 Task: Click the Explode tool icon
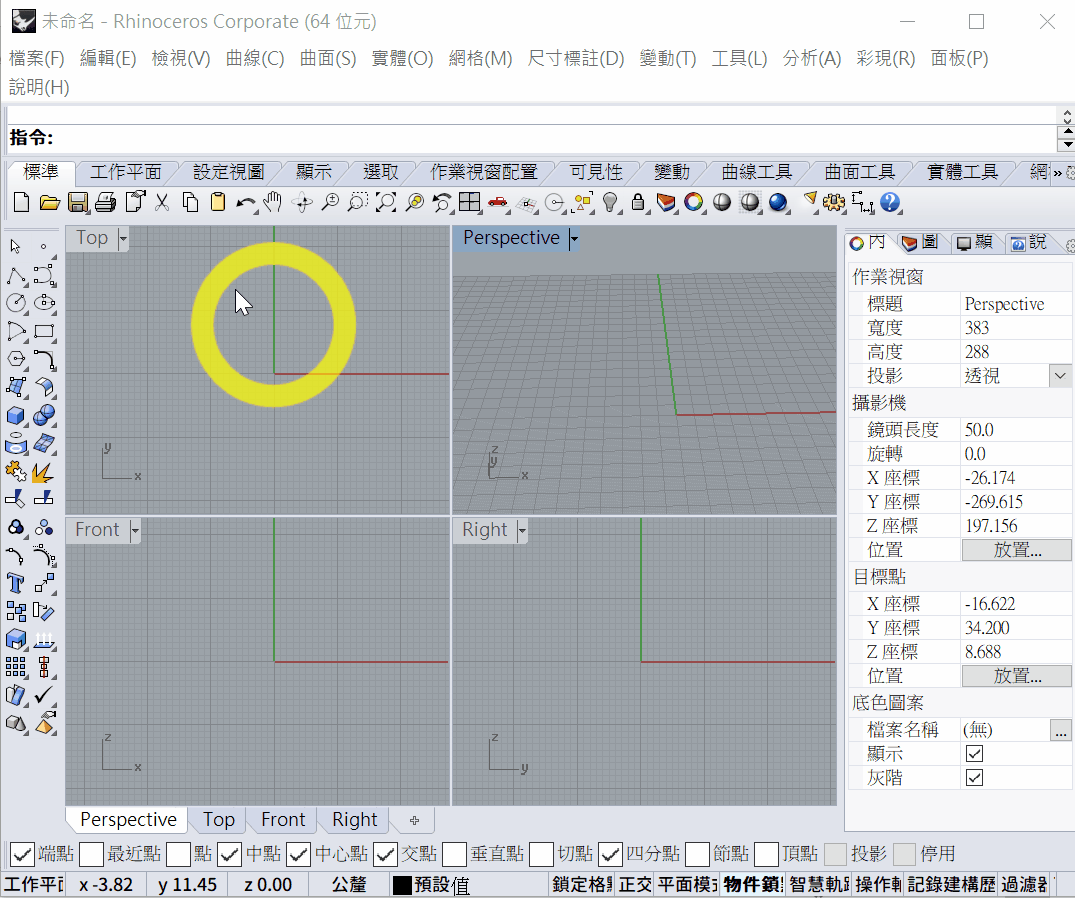click(43, 471)
